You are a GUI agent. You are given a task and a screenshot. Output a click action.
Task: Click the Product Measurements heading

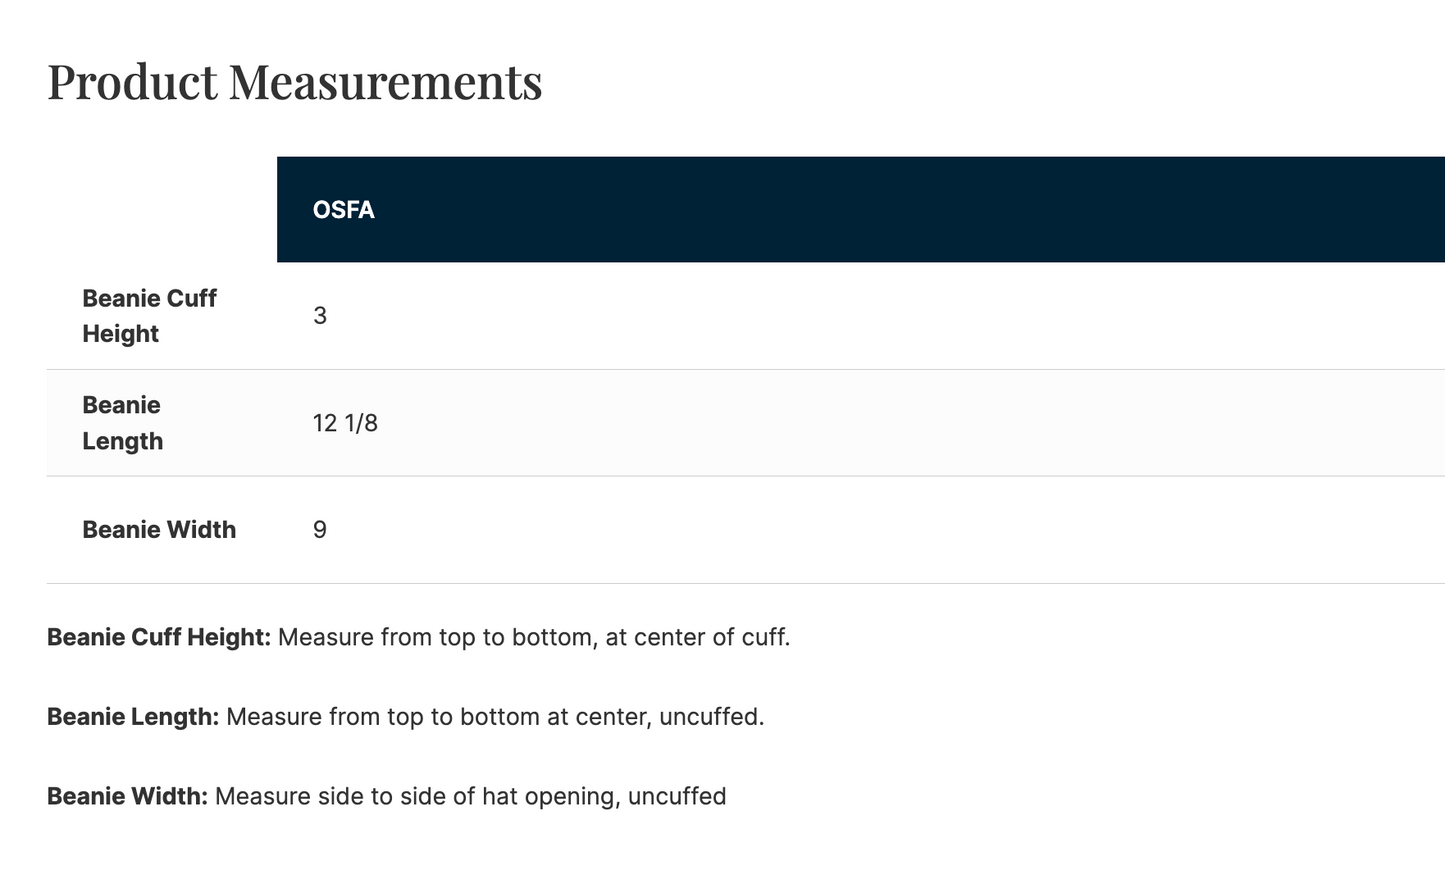294,82
